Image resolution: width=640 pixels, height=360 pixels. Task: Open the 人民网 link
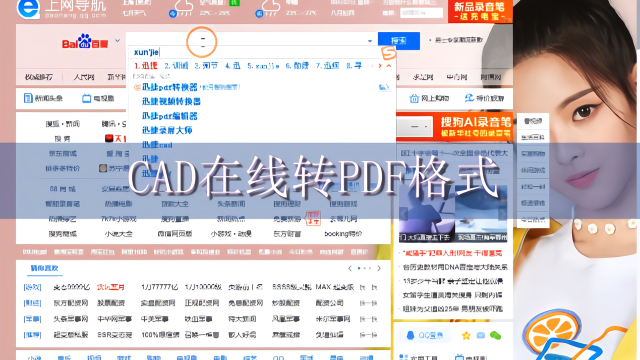(84, 77)
